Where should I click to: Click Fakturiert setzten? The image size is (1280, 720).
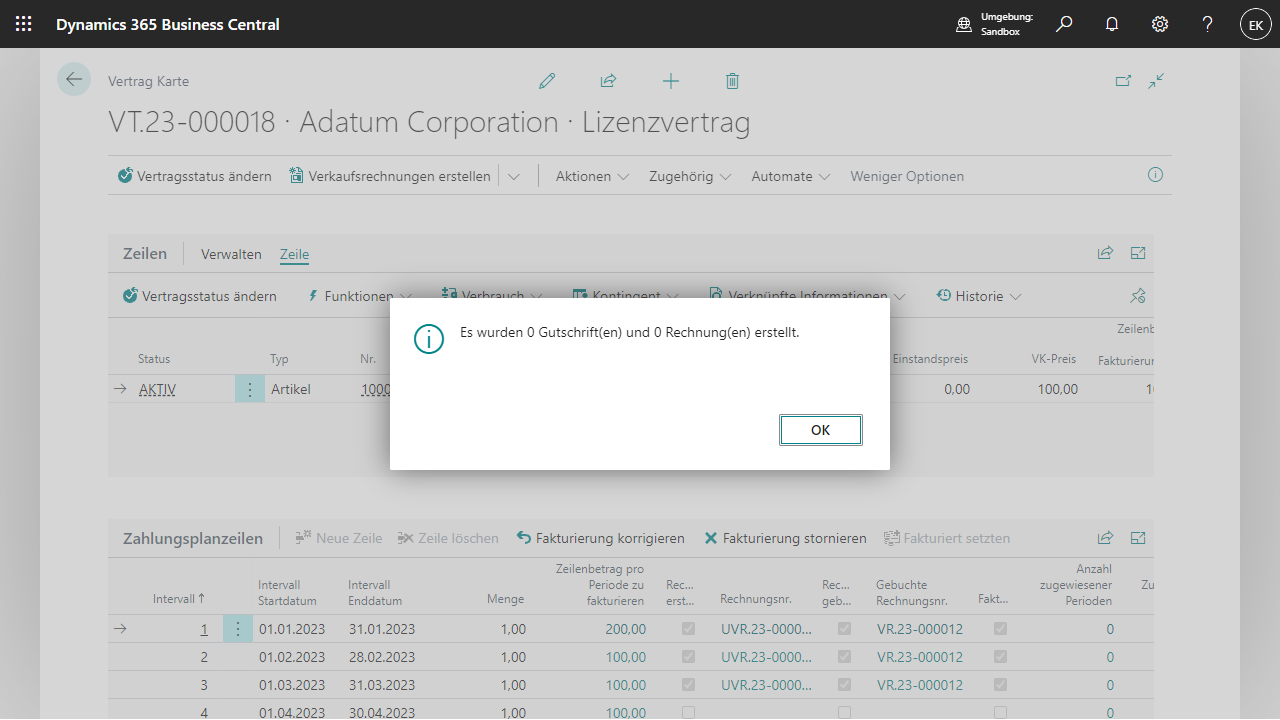pos(947,538)
